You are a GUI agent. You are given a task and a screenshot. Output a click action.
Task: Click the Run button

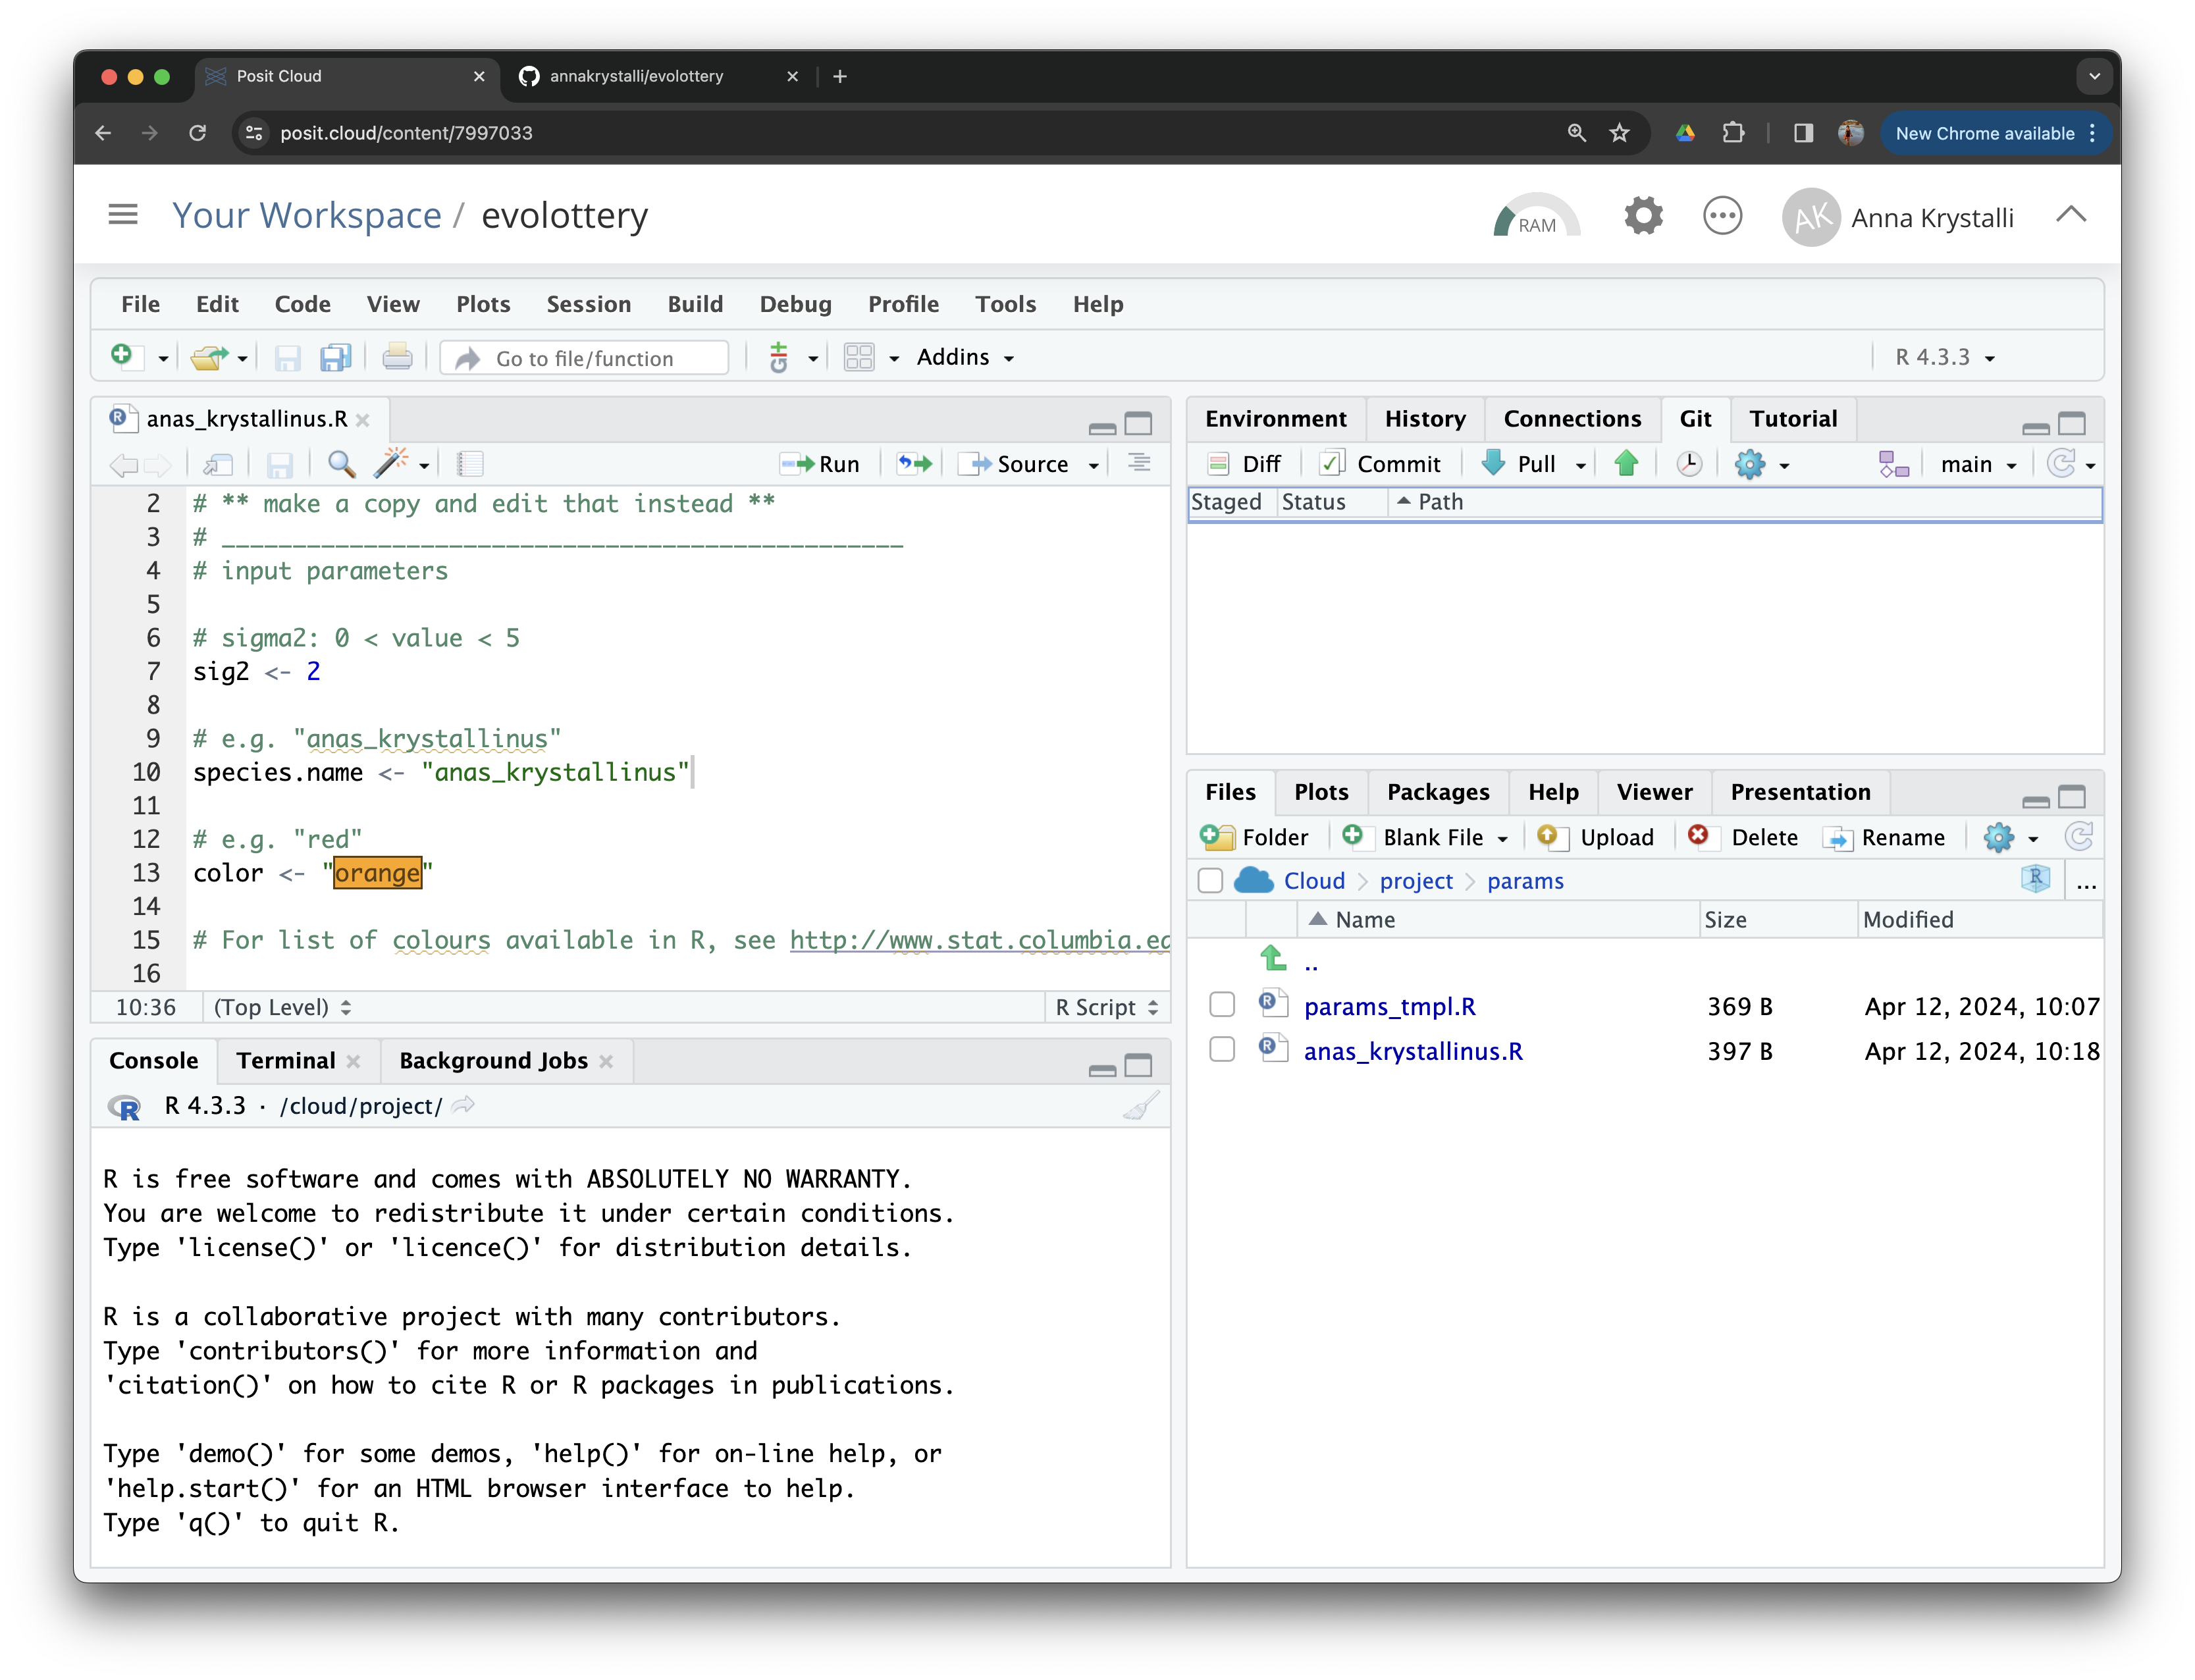(820, 464)
